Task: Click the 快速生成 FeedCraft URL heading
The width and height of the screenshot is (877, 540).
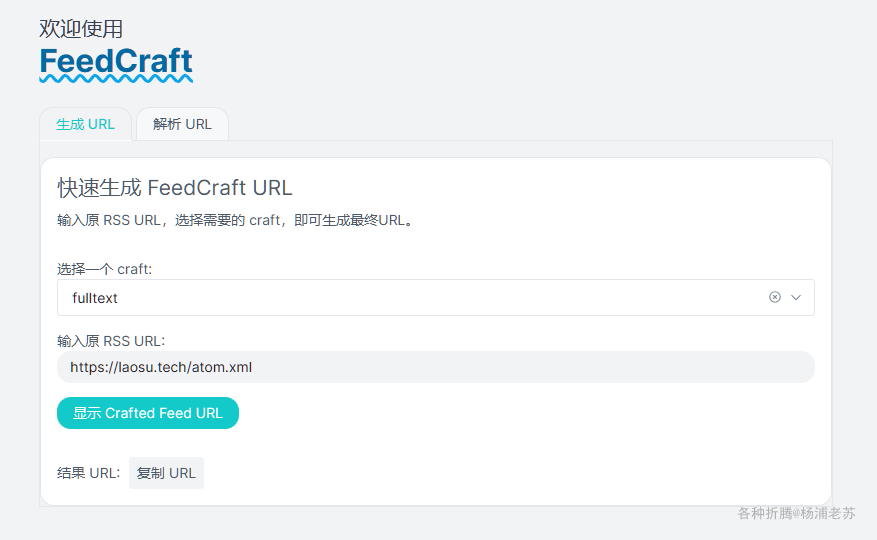Action: point(175,188)
